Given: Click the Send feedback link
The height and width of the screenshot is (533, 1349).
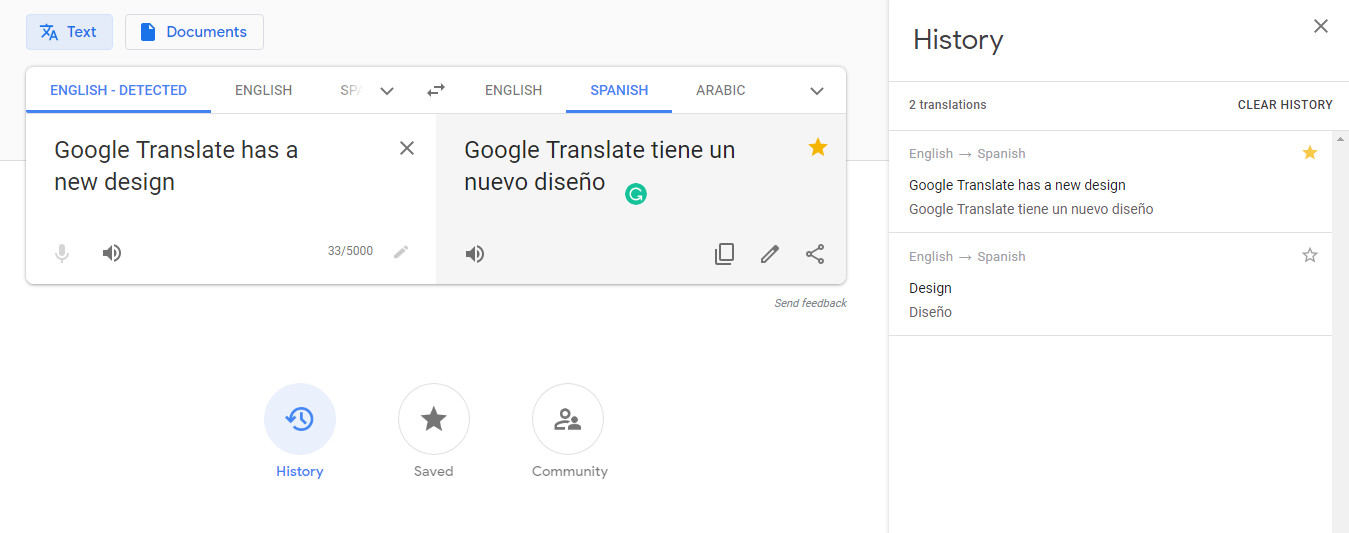Looking at the screenshot, I should (810, 303).
